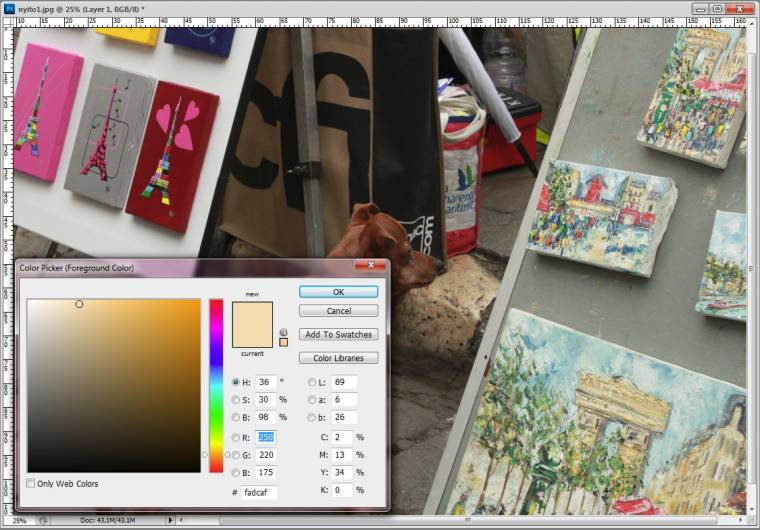The width and height of the screenshot is (760, 530).
Task: Click the Photoshop icon in the title bar
Action: point(9,8)
